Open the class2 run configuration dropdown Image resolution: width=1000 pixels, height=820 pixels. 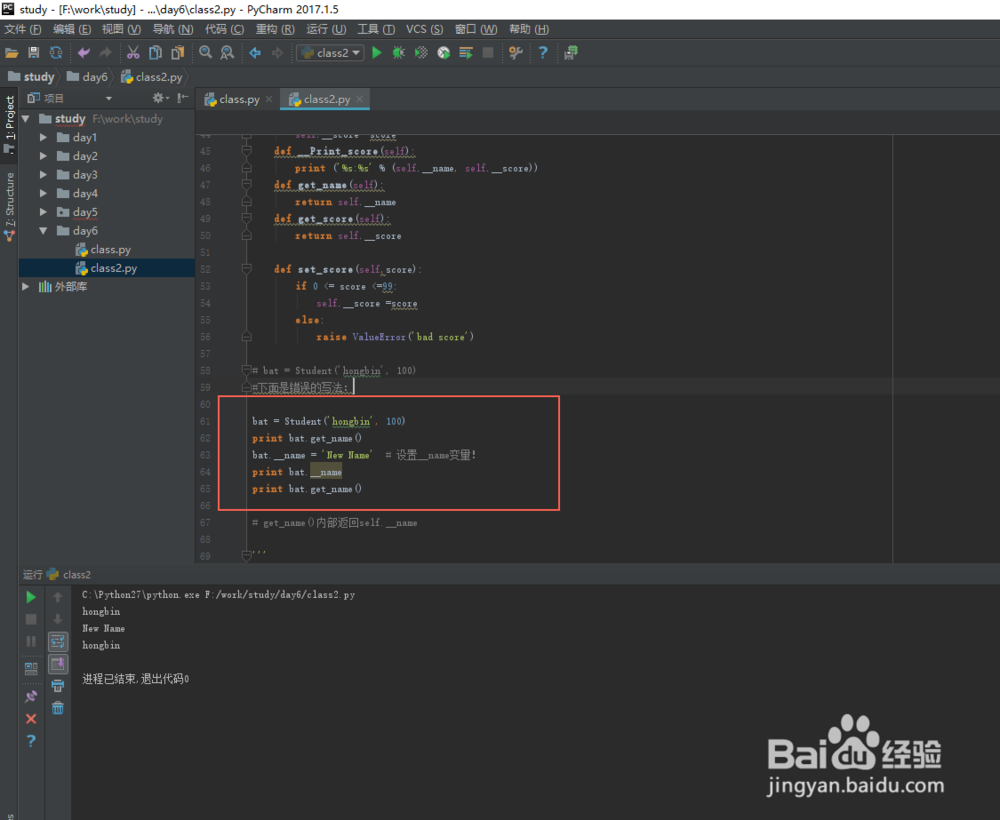coord(330,53)
